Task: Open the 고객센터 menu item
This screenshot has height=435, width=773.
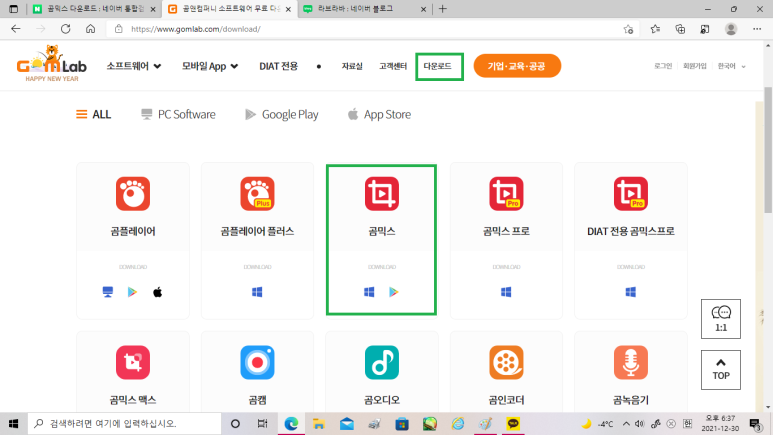Action: pyautogui.click(x=393, y=66)
